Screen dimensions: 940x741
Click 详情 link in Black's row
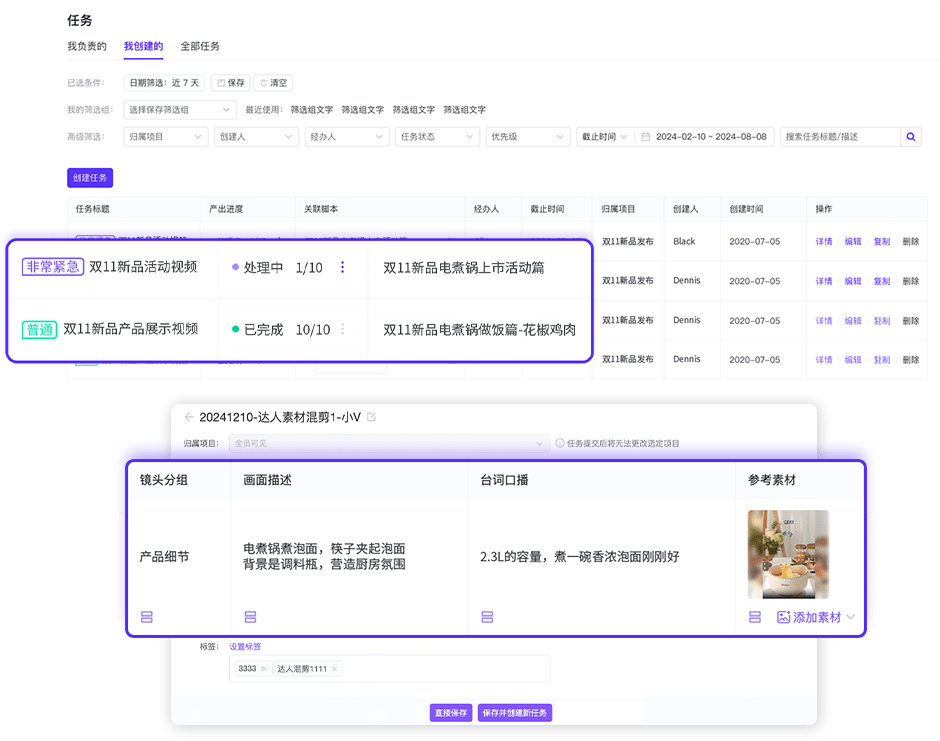tap(823, 241)
